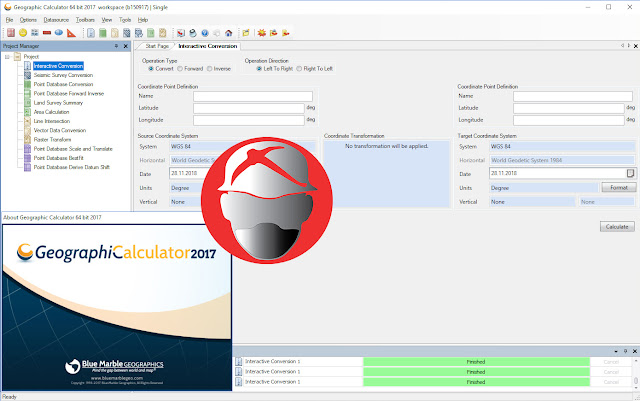This screenshot has height=401, width=640.
Task: Close the Interactive Conversion document tab area
Action: tap(636, 46)
